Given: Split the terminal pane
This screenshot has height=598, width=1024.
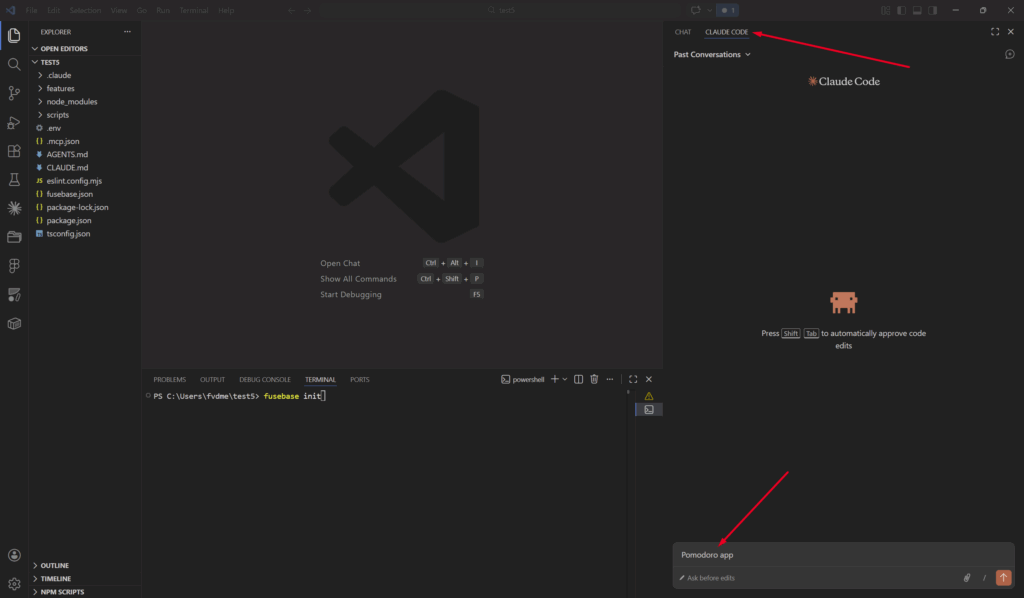Looking at the screenshot, I should 578,380.
